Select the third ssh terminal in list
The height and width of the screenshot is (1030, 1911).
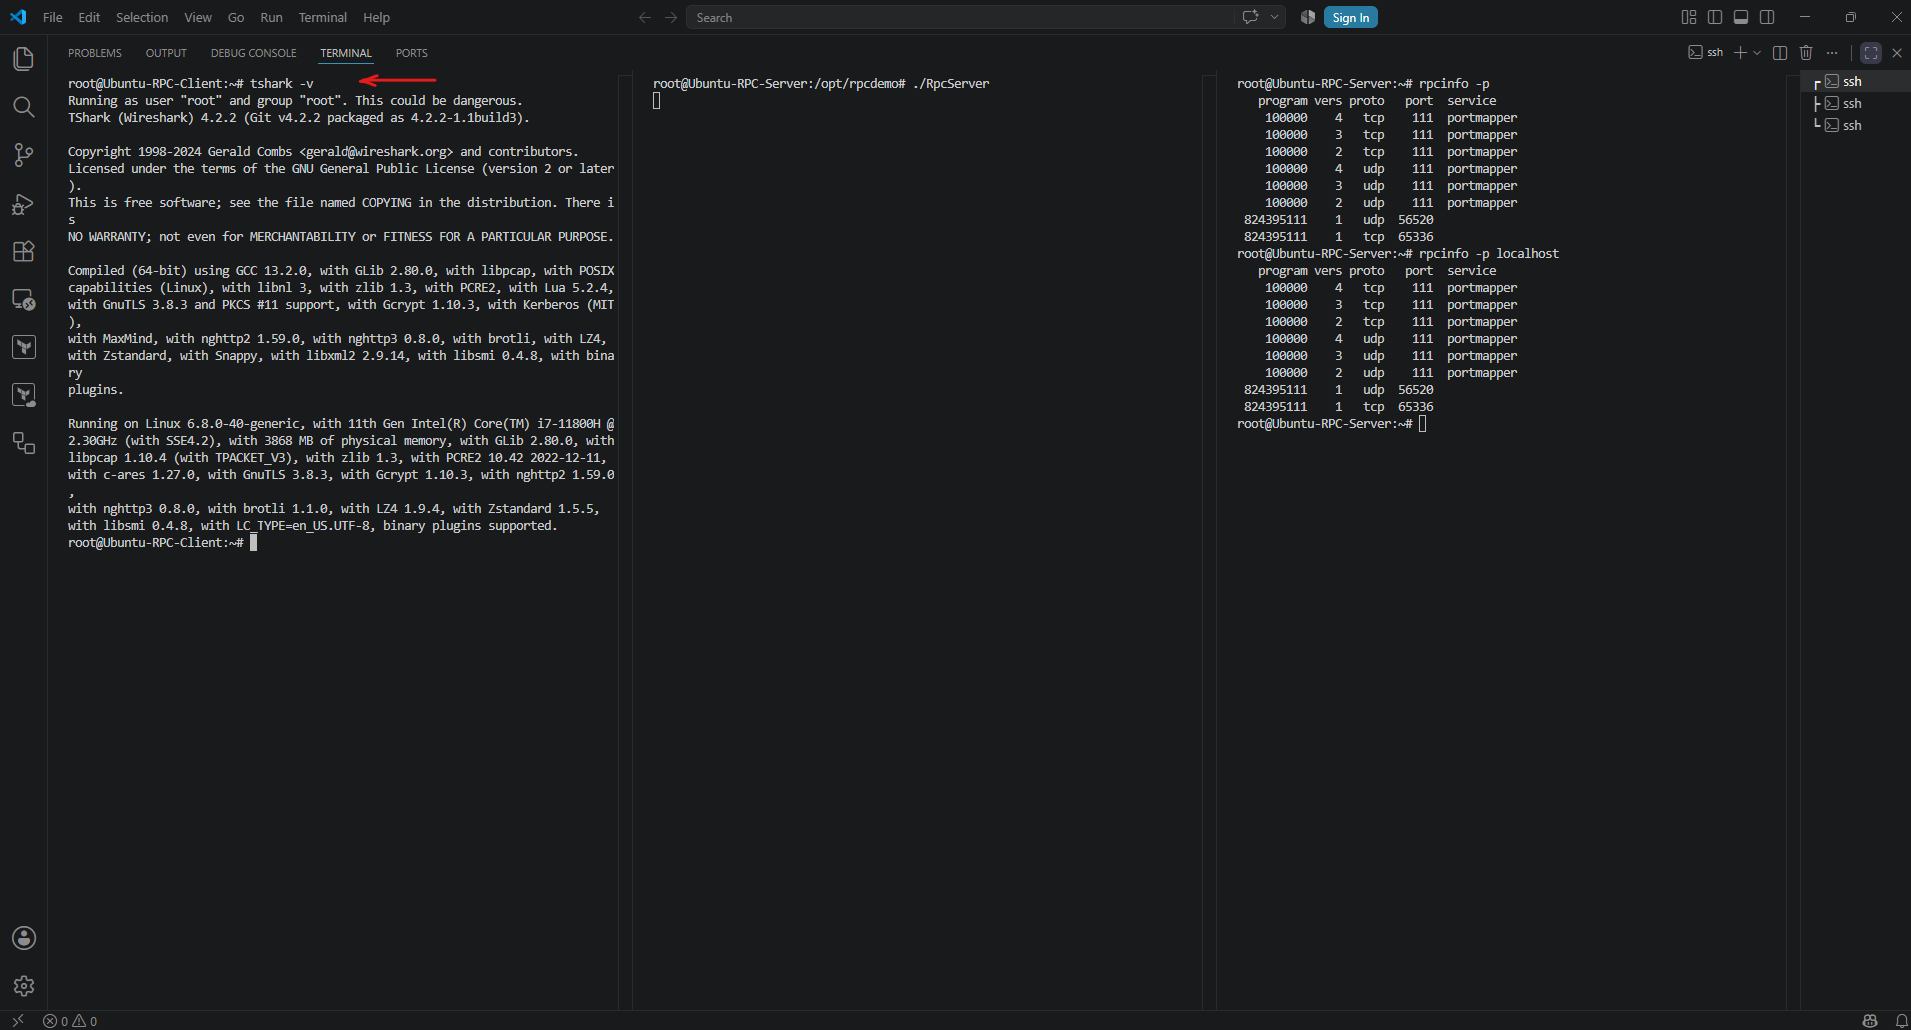pyautogui.click(x=1855, y=125)
